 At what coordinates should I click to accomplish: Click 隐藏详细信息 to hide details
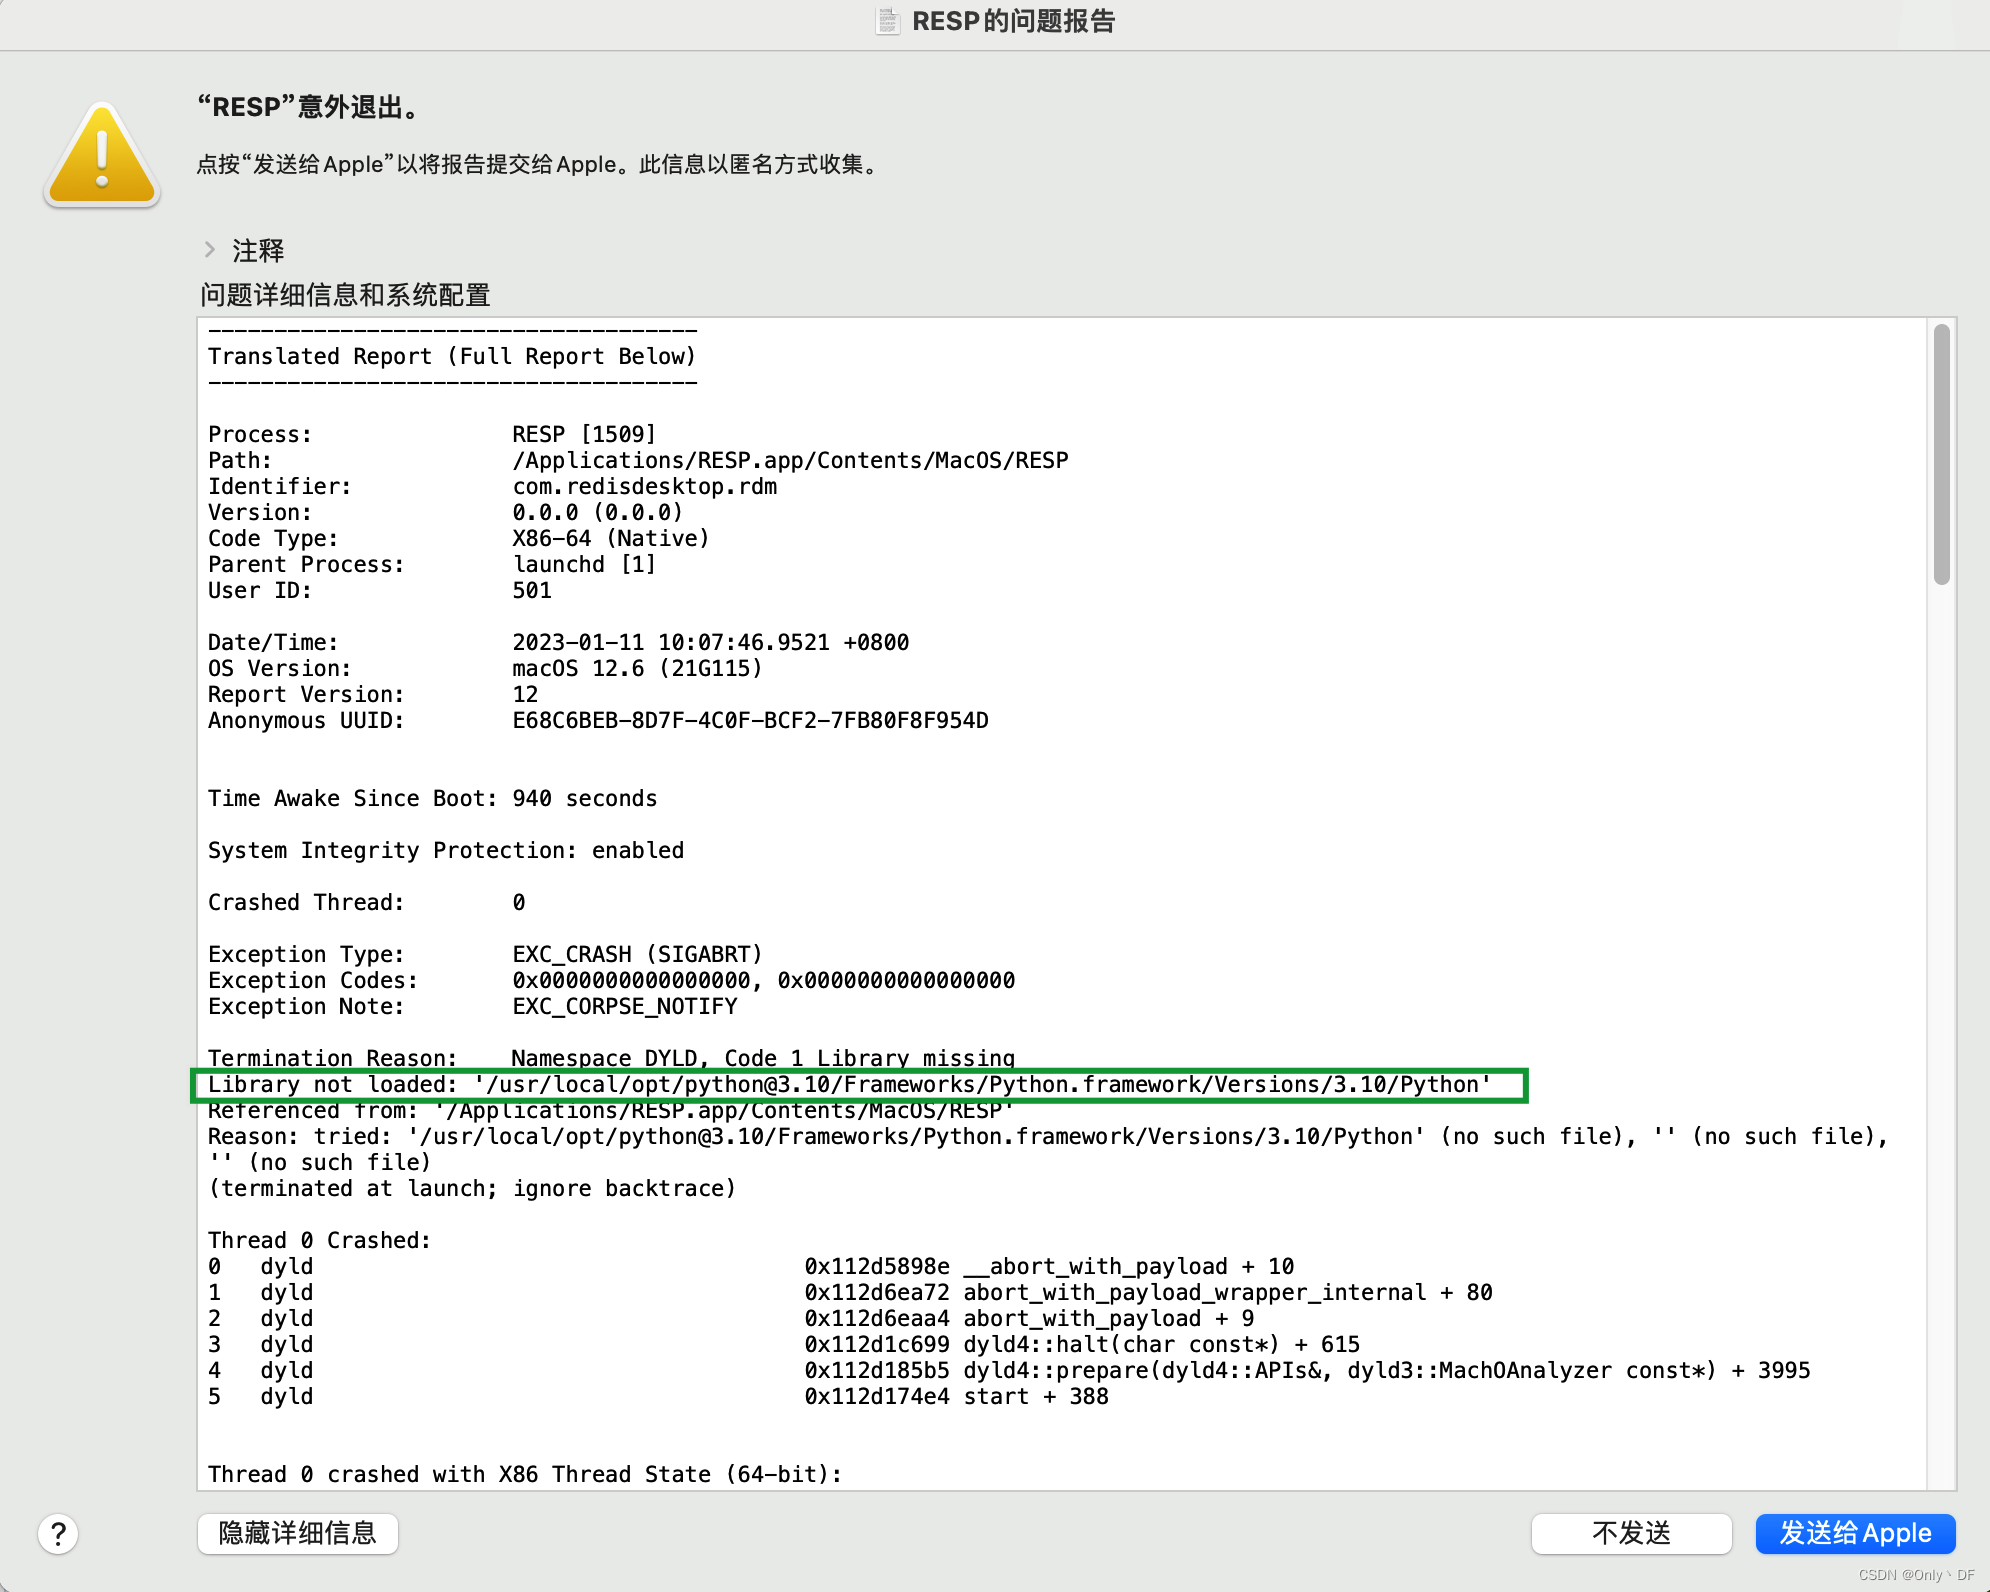point(297,1533)
